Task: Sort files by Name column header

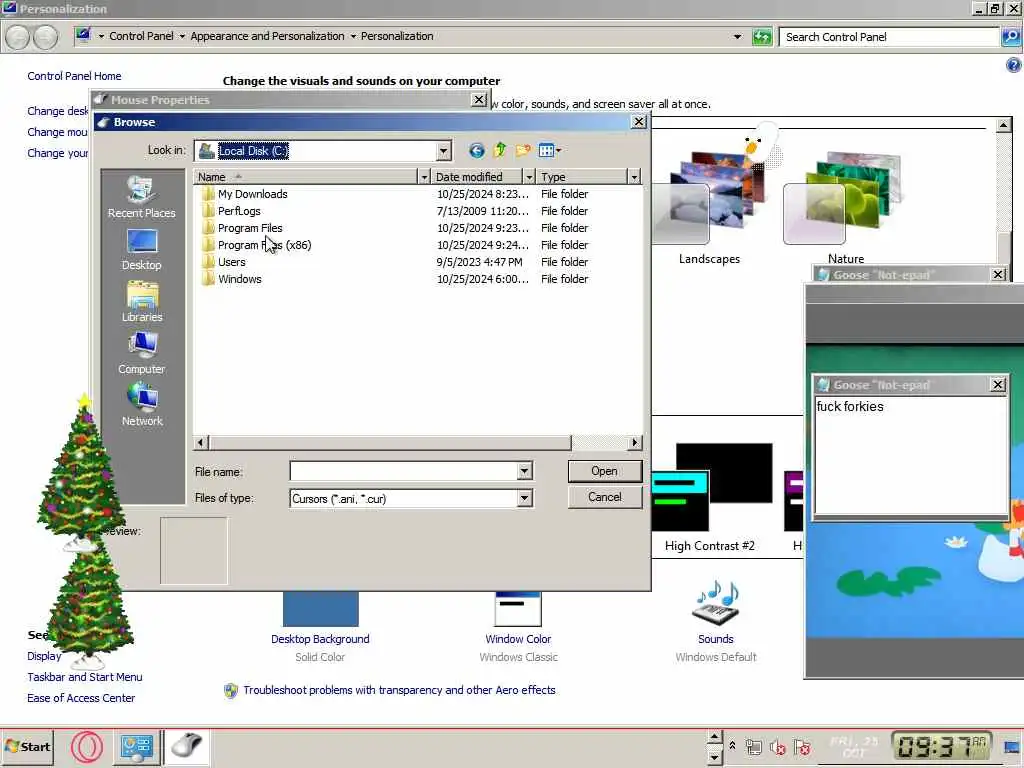Action: tap(306, 177)
